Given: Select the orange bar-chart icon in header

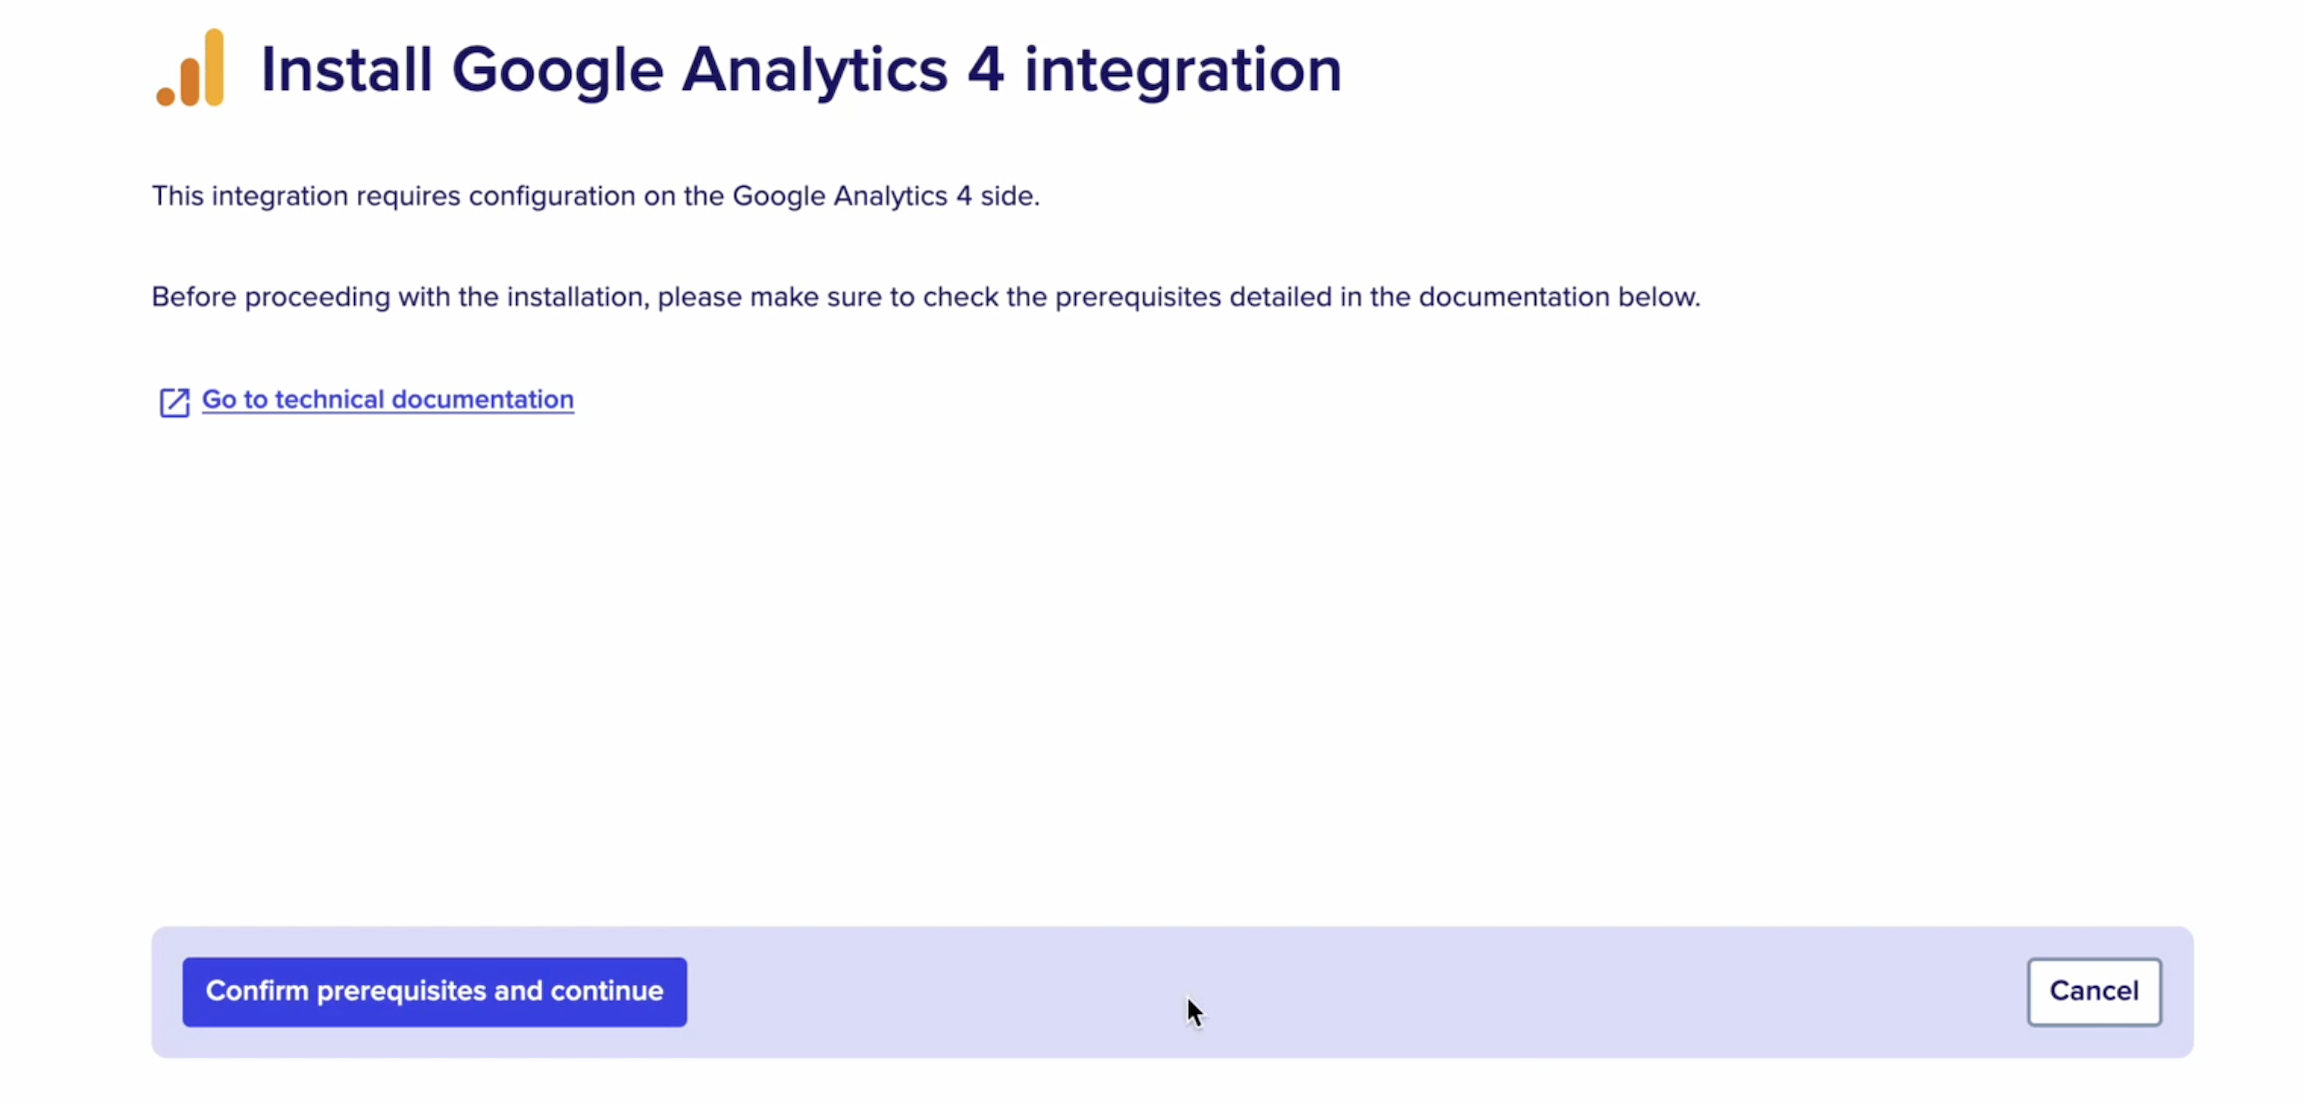Looking at the screenshot, I should (190, 67).
